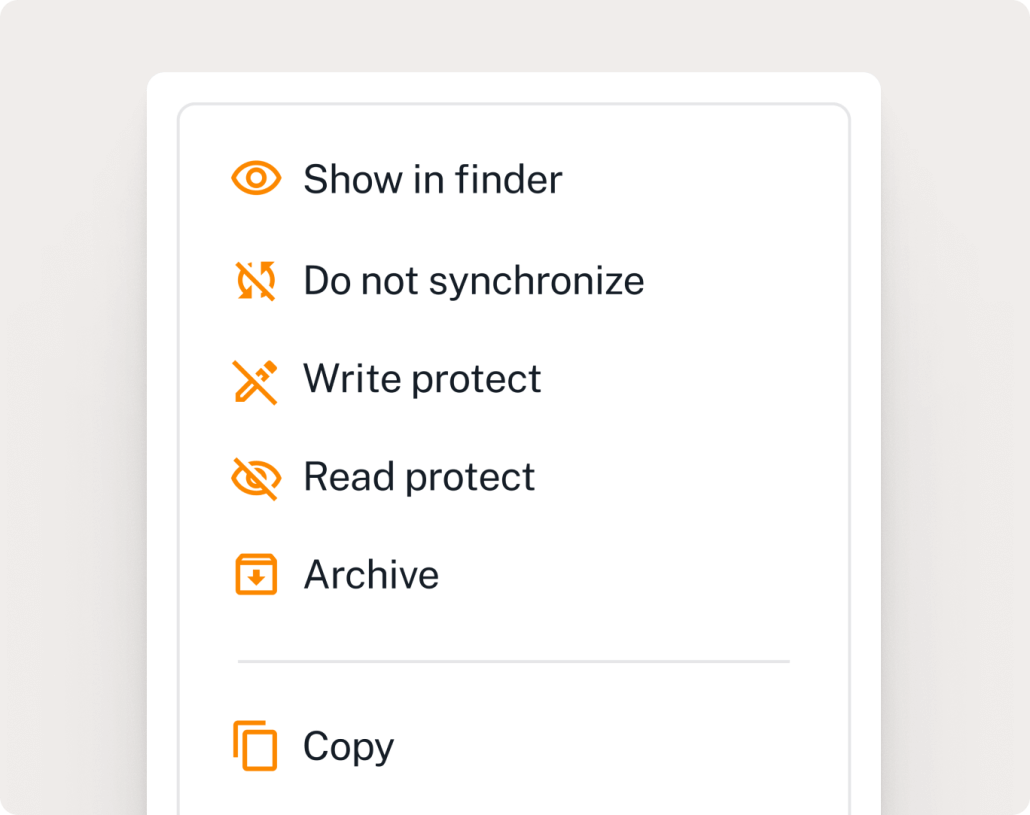Disable synchronization via the Do not synchronize text
Viewport: 1030px width, 815px height.
tap(474, 281)
